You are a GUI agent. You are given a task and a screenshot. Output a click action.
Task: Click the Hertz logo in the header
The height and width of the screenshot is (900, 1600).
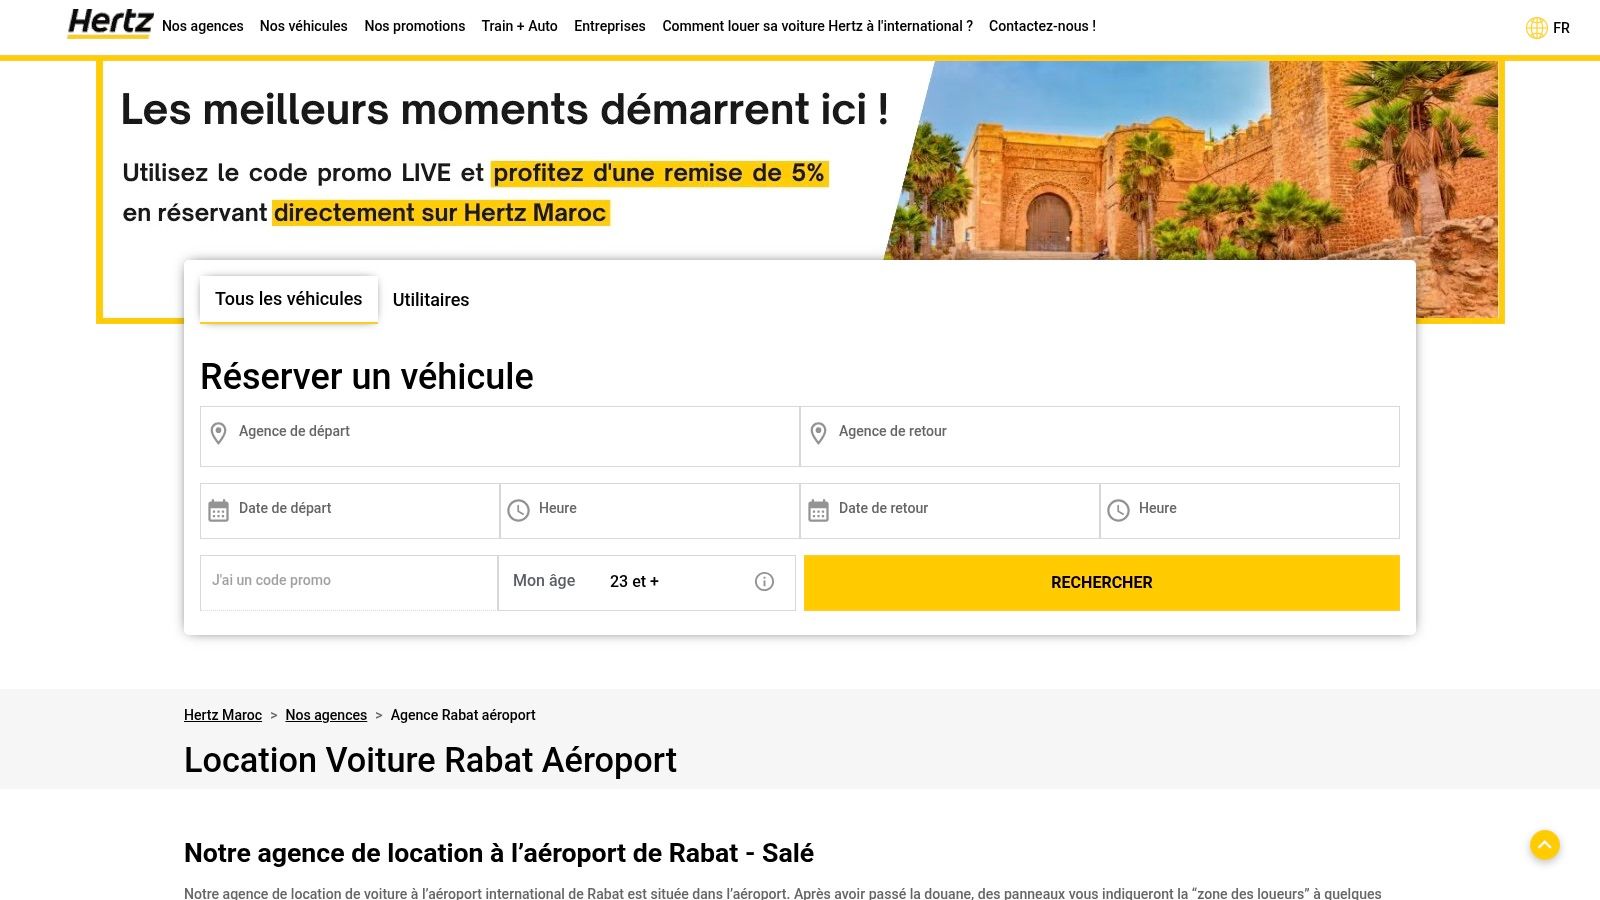click(x=110, y=25)
